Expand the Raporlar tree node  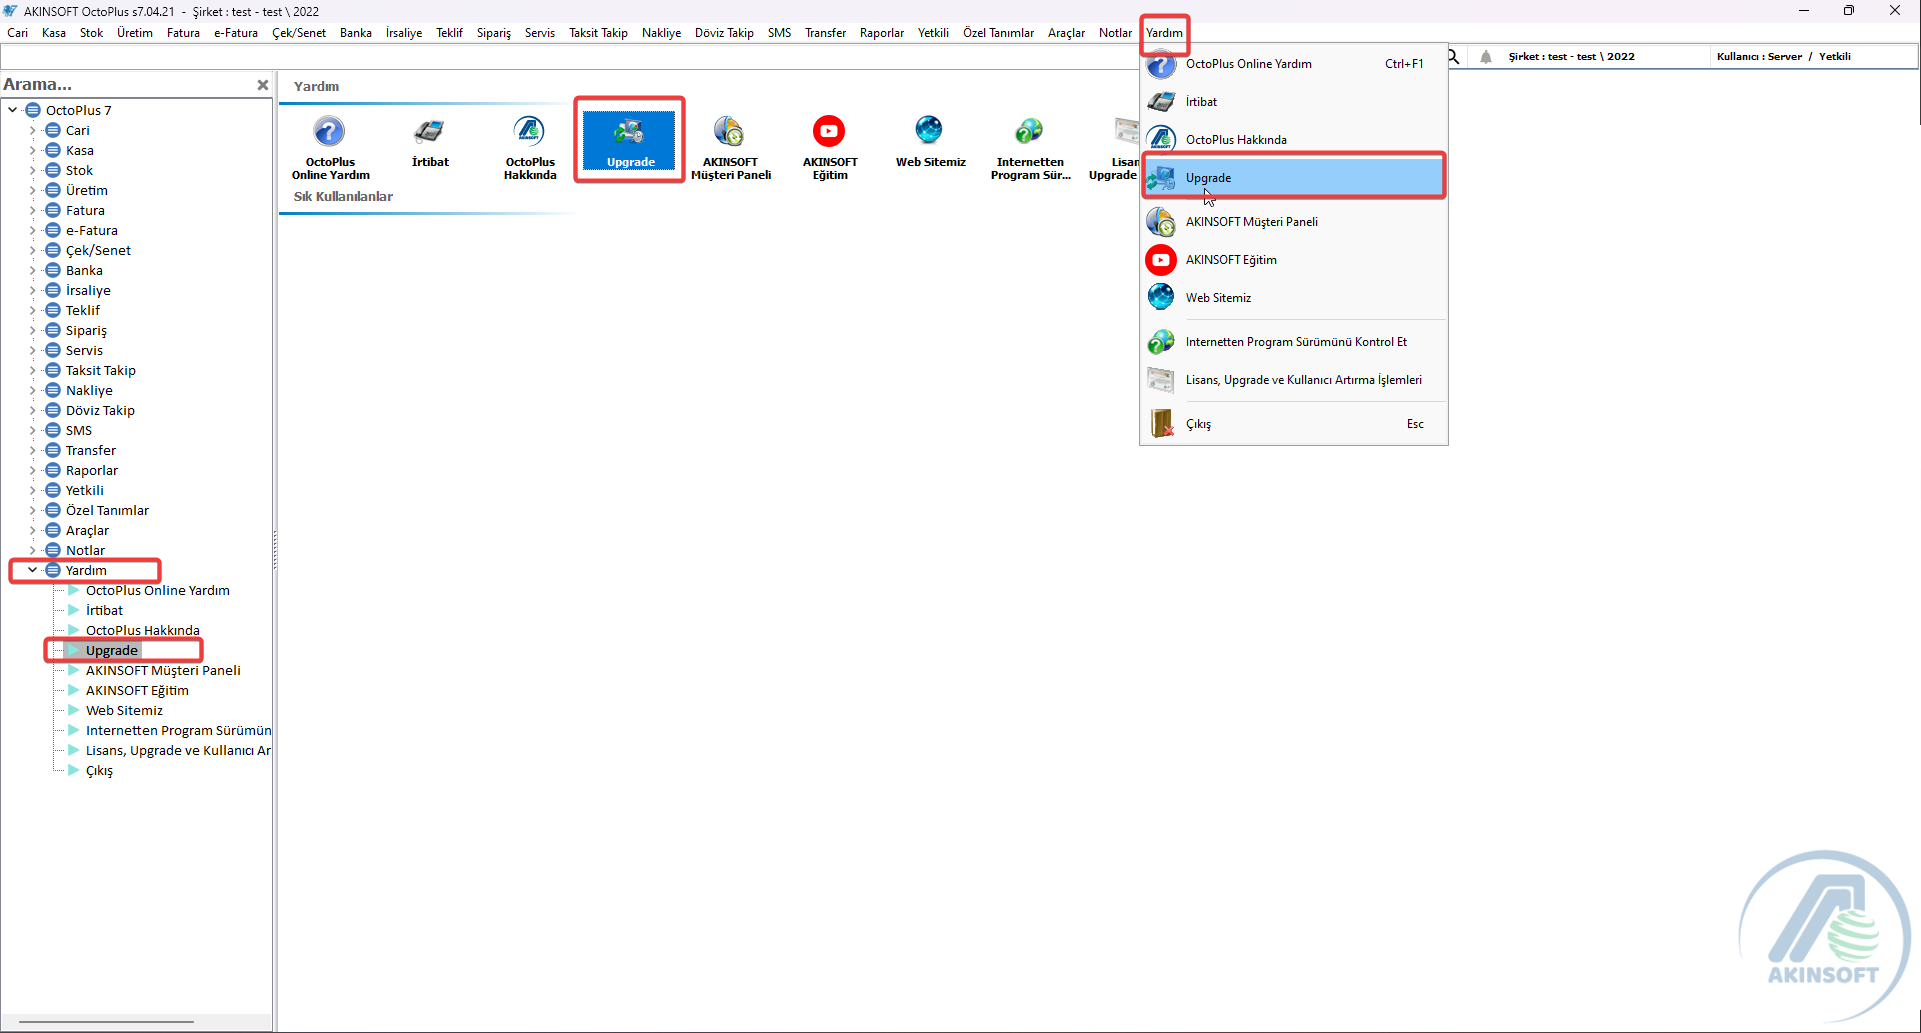coord(32,470)
